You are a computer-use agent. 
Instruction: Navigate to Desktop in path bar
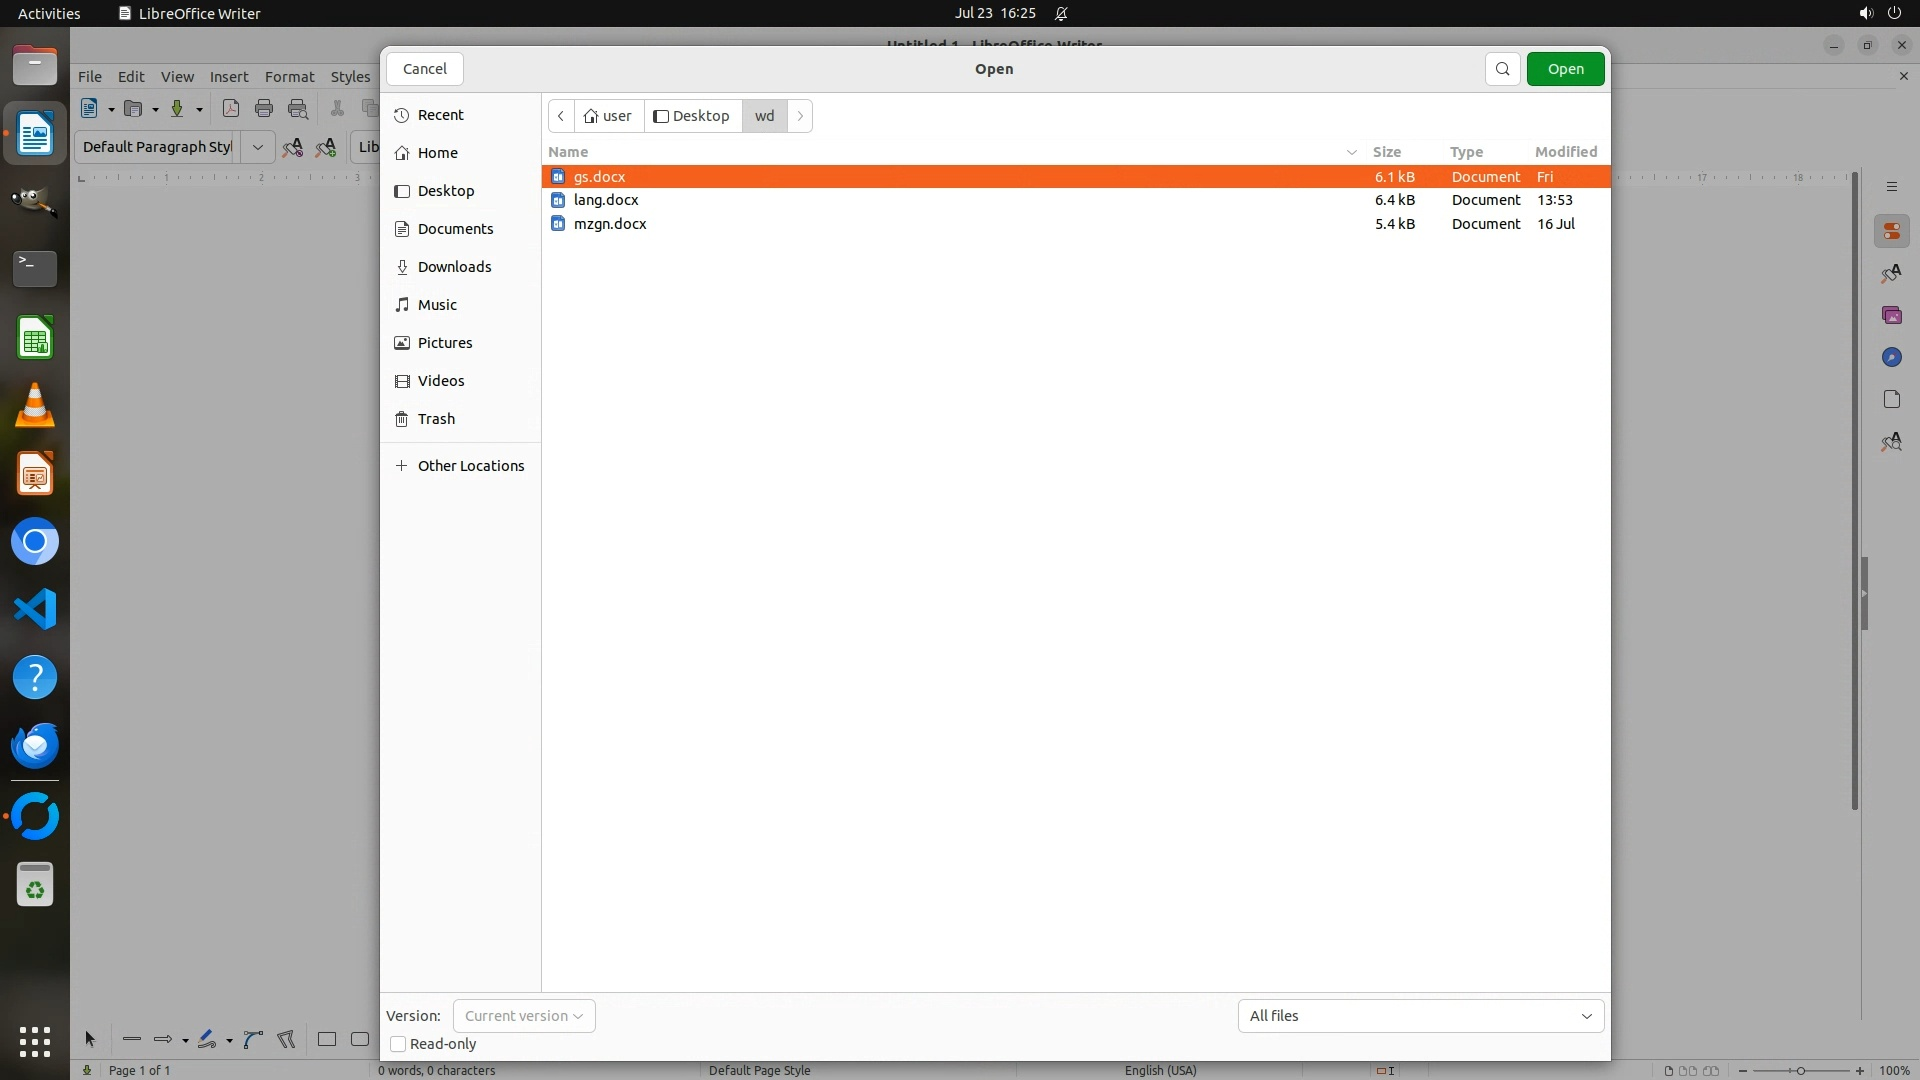tap(692, 116)
